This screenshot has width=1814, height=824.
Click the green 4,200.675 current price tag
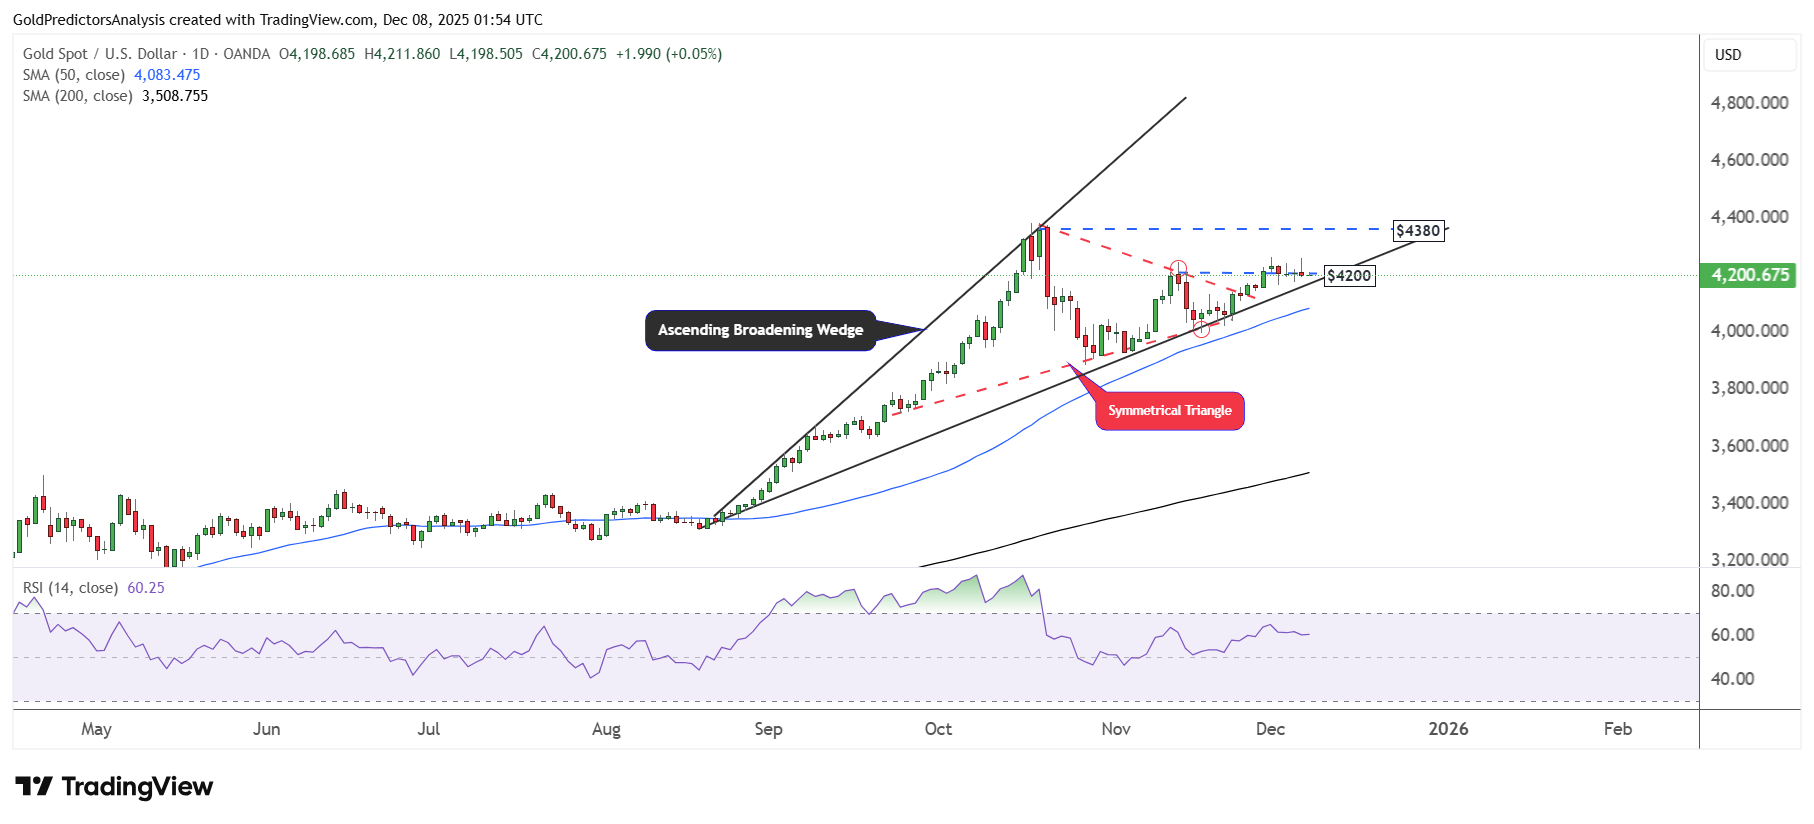pyautogui.click(x=1749, y=275)
